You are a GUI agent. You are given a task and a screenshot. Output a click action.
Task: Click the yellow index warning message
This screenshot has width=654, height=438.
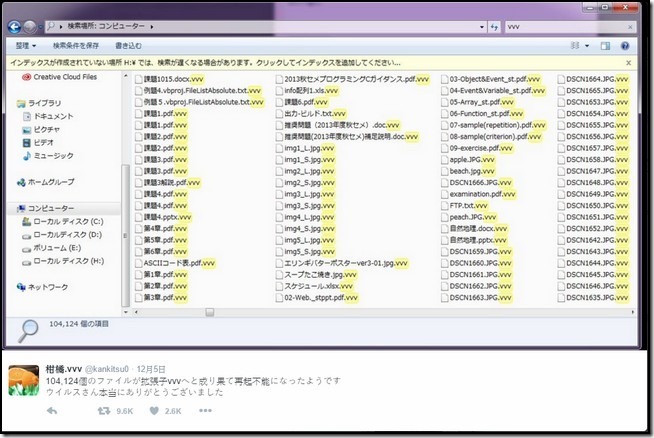(x=205, y=63)
